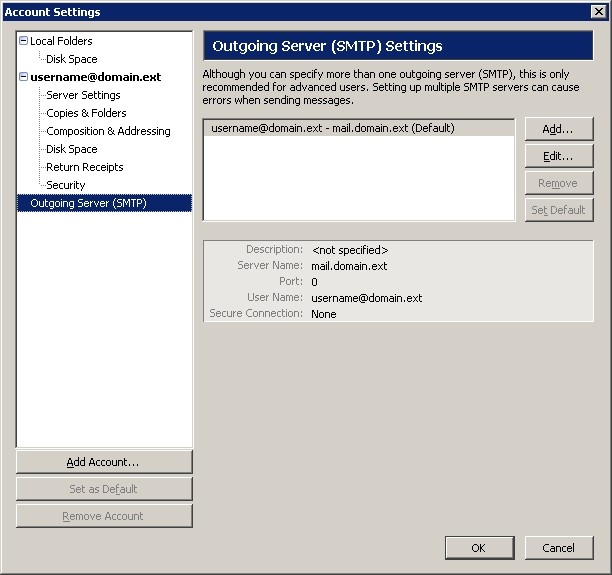The height and width of the screenshot is (575, 612).
Task: Select Local Folders in the account tree
Action: pos(61,41)
